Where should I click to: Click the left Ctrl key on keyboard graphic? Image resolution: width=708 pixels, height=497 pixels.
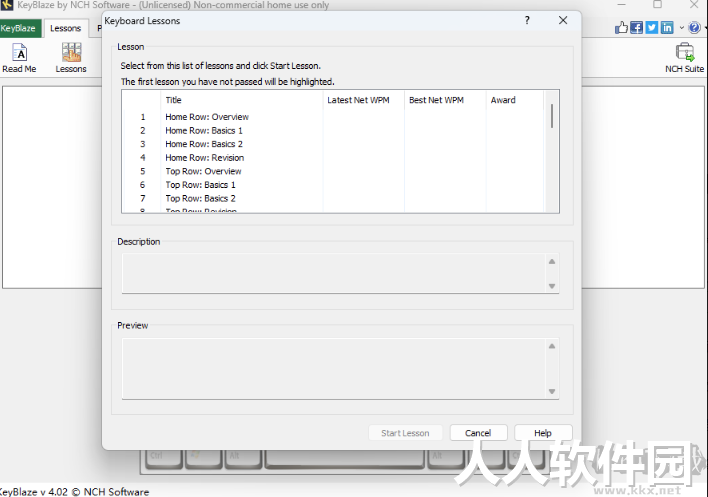coord(164,458)
